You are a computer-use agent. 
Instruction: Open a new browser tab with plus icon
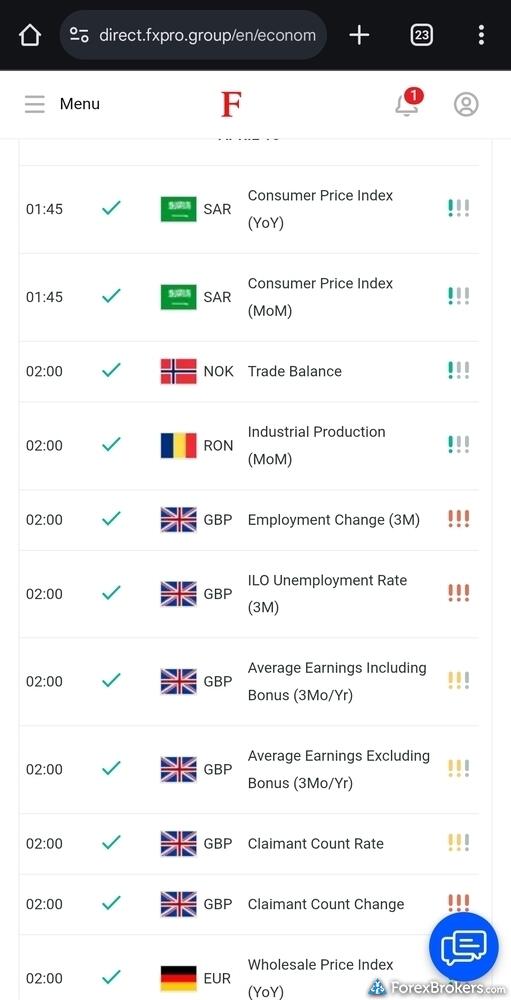359,35
